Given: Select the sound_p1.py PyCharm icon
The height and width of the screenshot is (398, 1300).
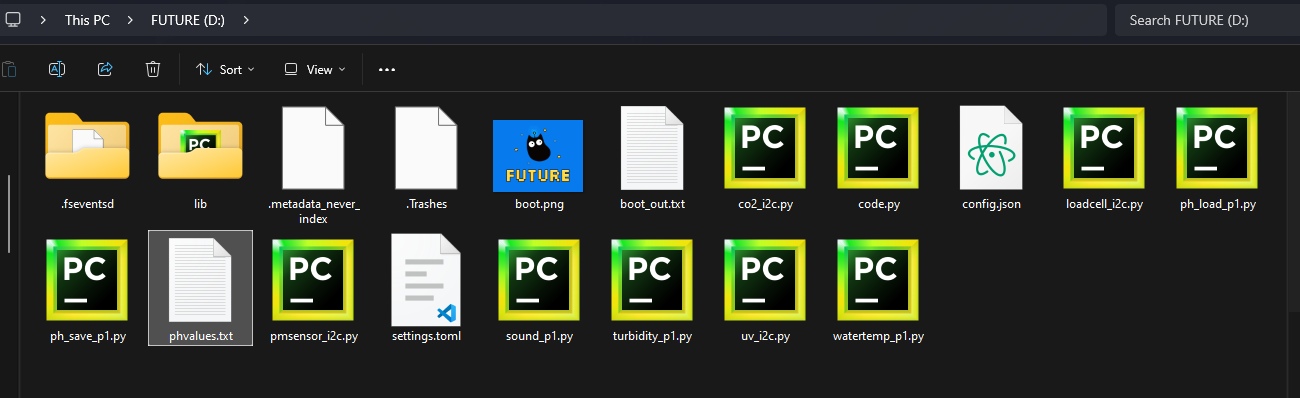Looking at the screenshot, I should click(539, 280).
